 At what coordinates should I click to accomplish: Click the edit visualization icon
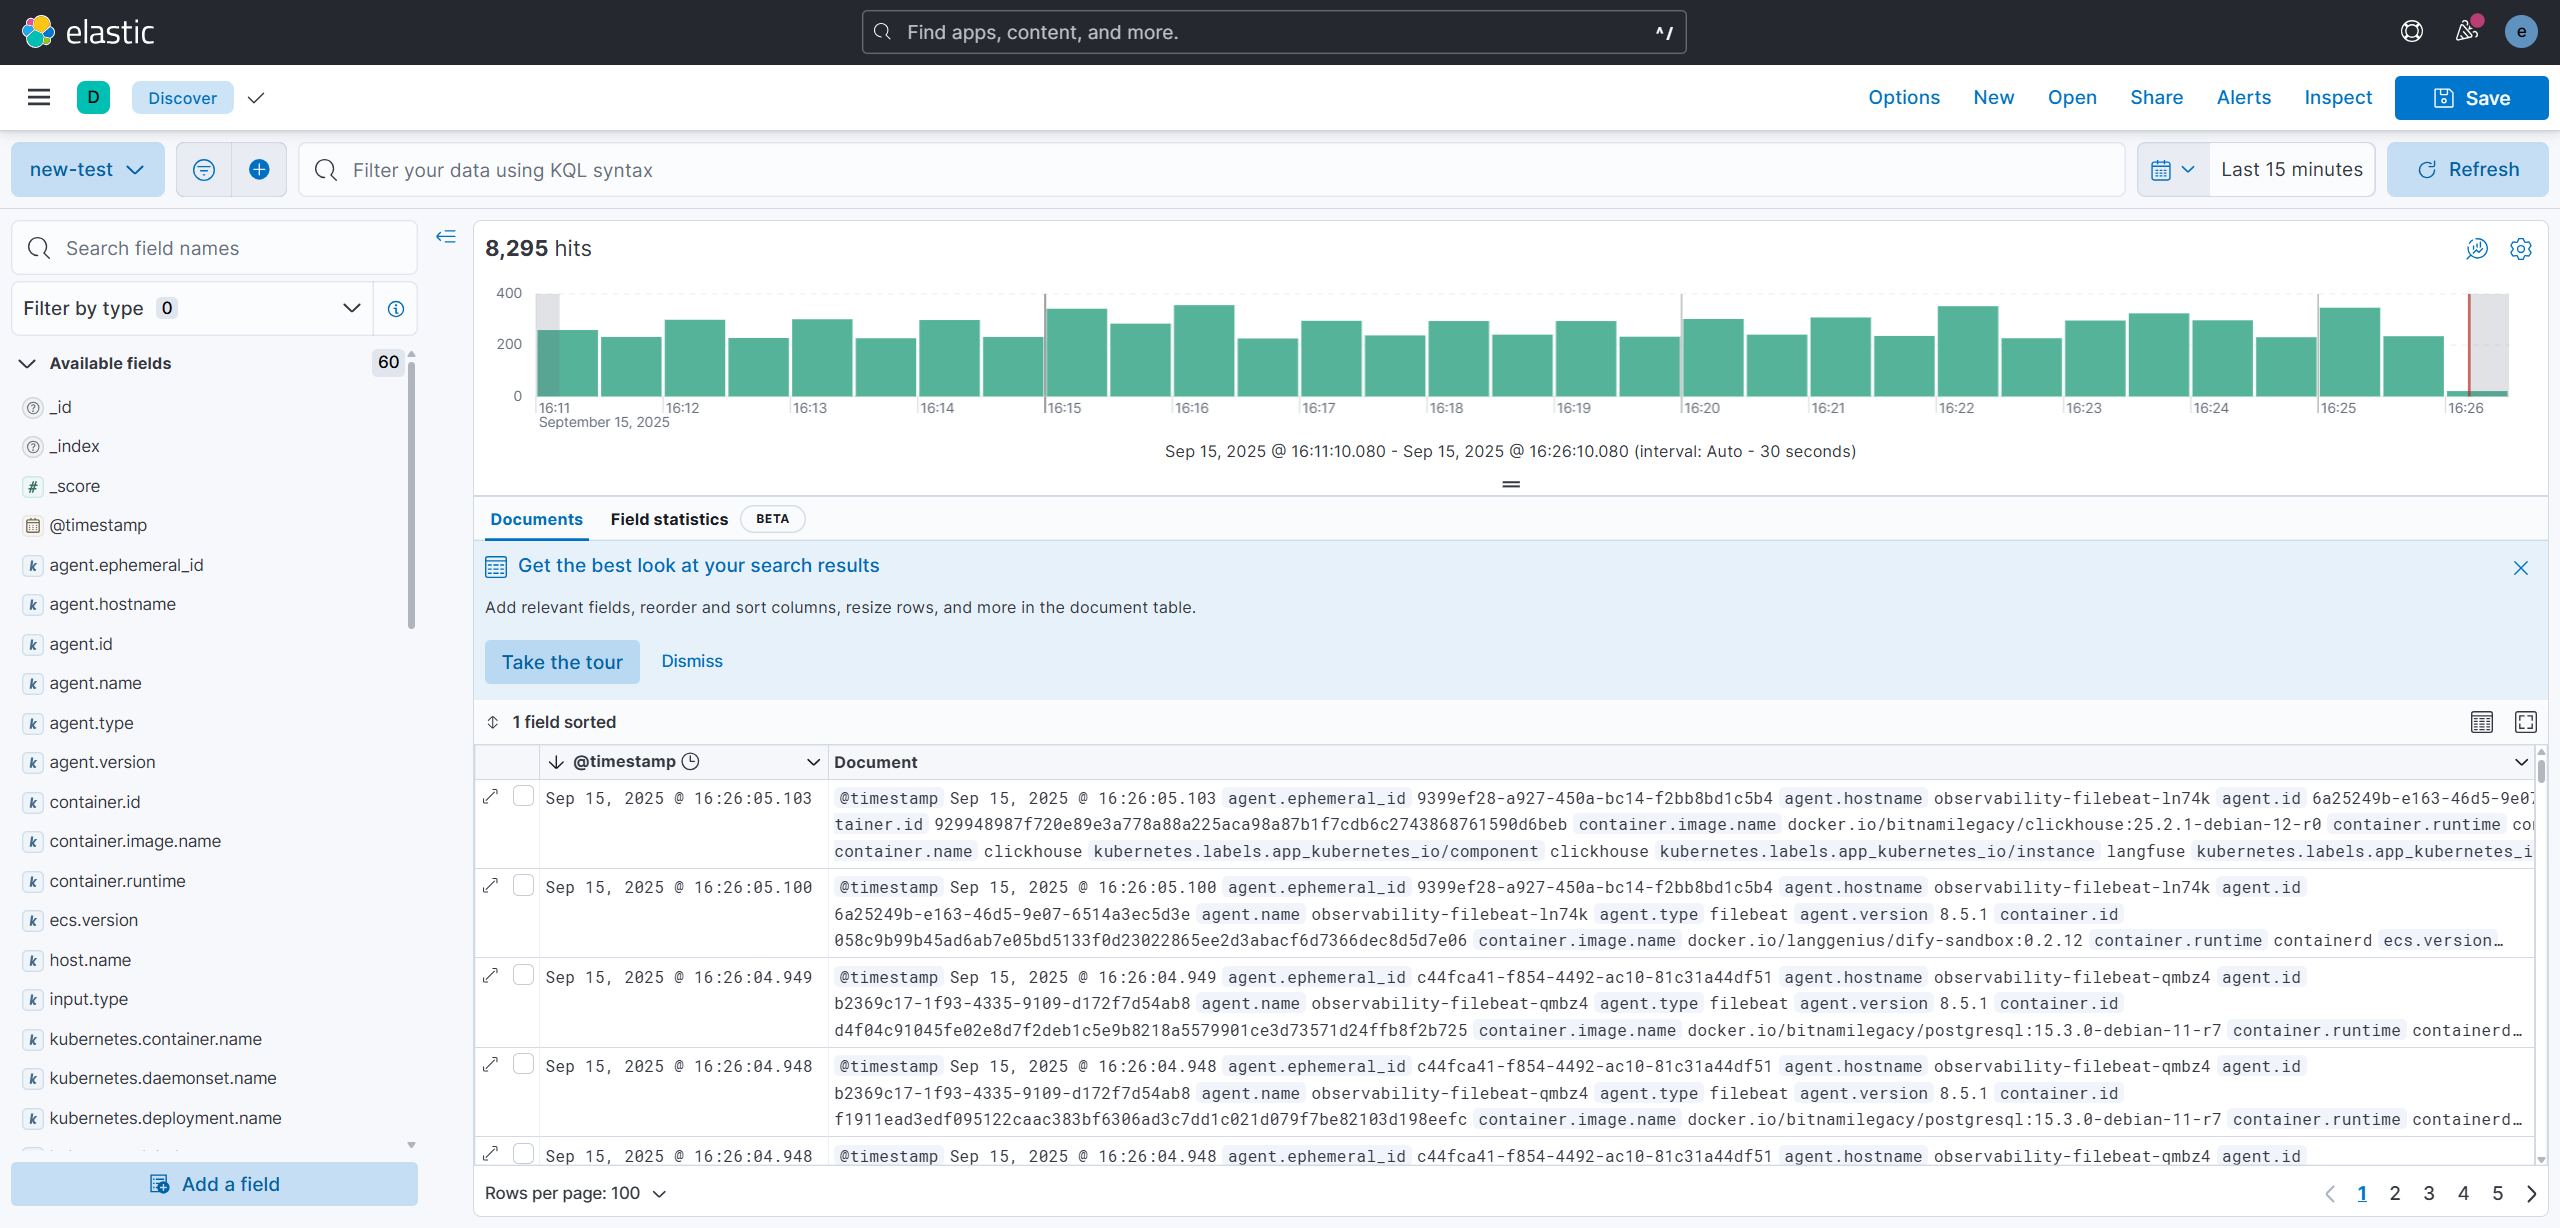pyautogui.click(x=2477, y=249)
